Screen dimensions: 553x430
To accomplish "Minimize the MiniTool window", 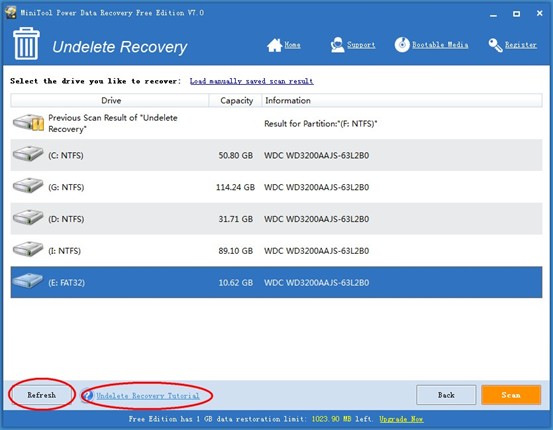I will 493,14.
